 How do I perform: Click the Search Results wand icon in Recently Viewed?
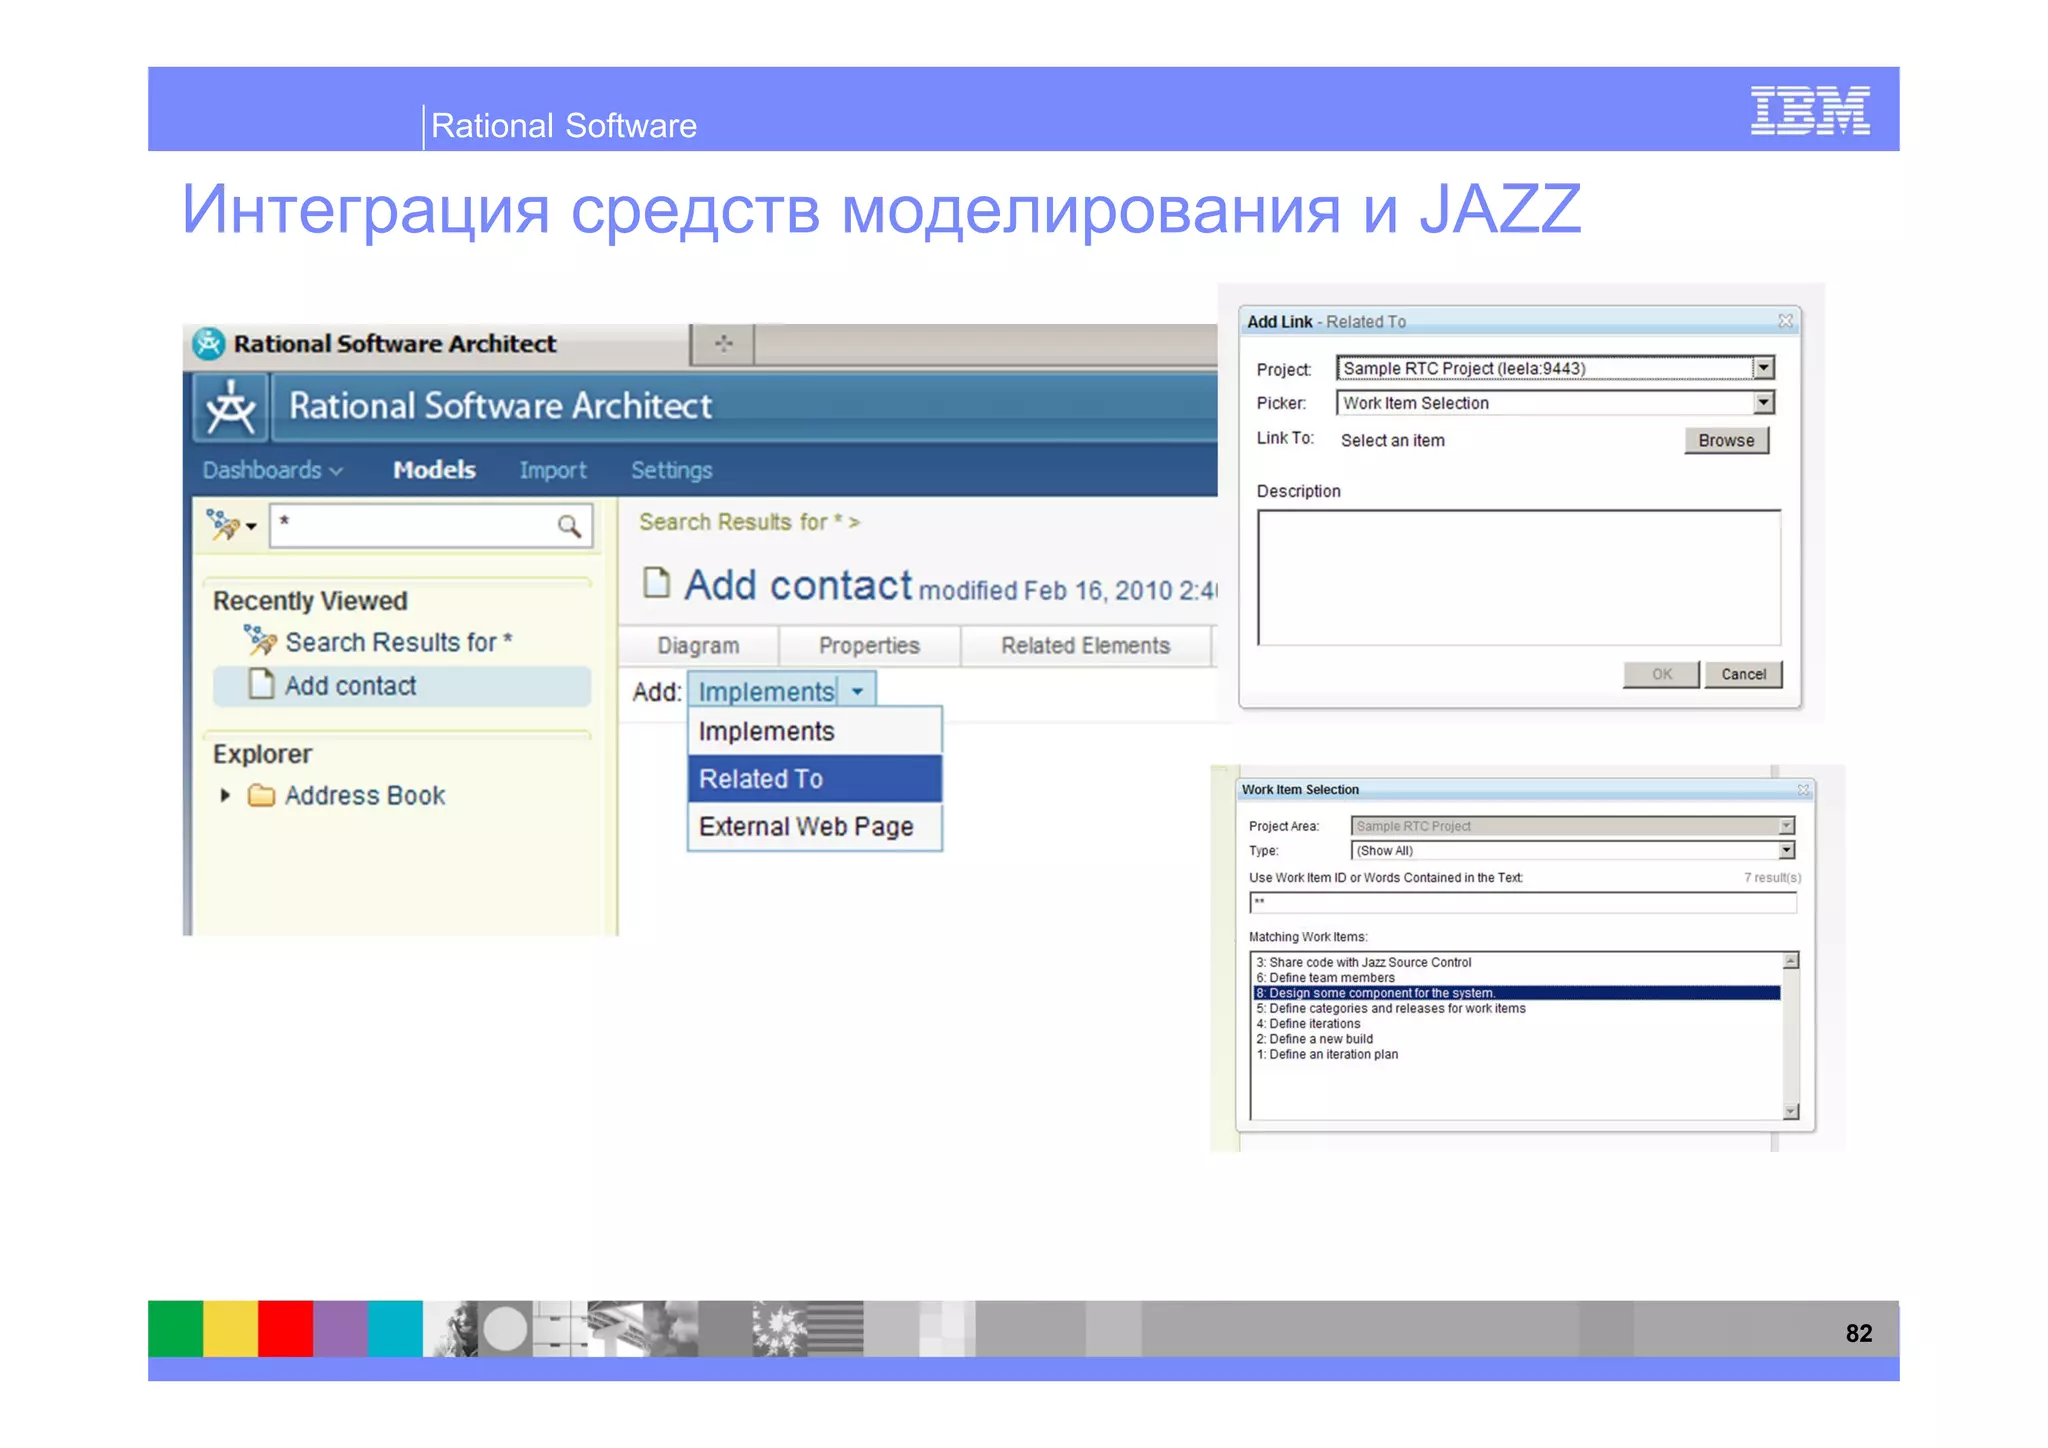pos(260,641)
